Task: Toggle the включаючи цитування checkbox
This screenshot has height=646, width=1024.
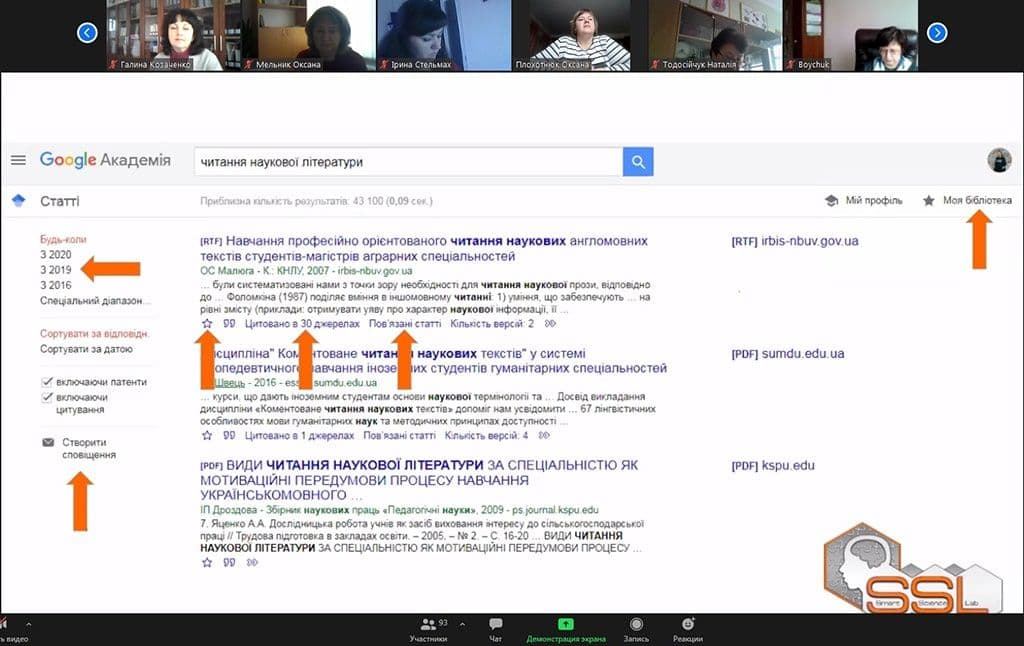Action: click(x=47, y=397)
